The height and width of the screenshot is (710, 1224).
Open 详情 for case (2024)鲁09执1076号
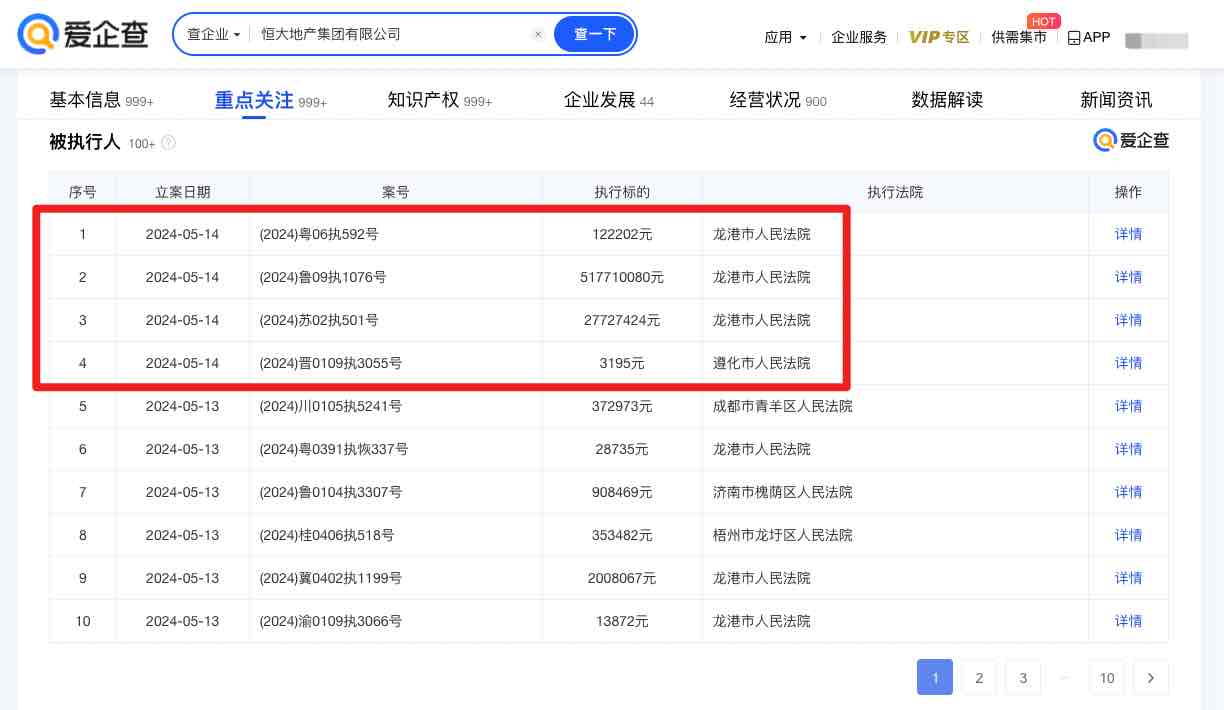click(x=1128, y=277)
